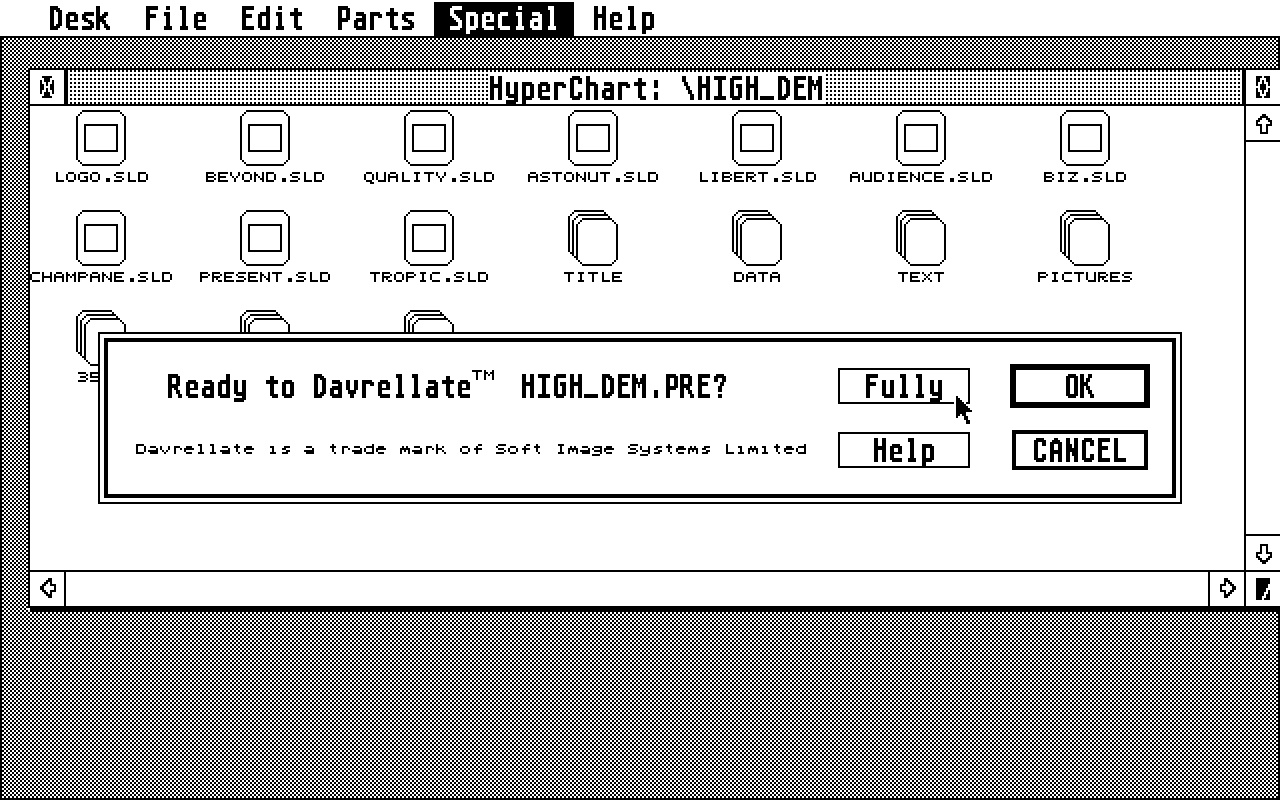
Task: Toggle the Fully option button
Action: pyautogui.click(x=904, y=386)
